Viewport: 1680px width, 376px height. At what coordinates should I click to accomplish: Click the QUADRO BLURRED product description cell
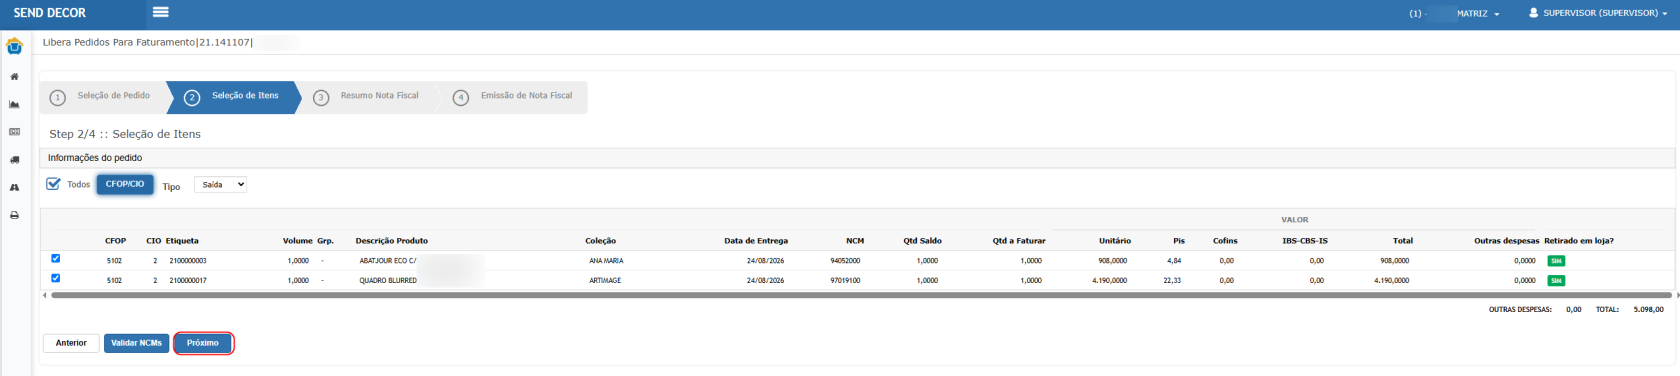(x=388, y=281)
